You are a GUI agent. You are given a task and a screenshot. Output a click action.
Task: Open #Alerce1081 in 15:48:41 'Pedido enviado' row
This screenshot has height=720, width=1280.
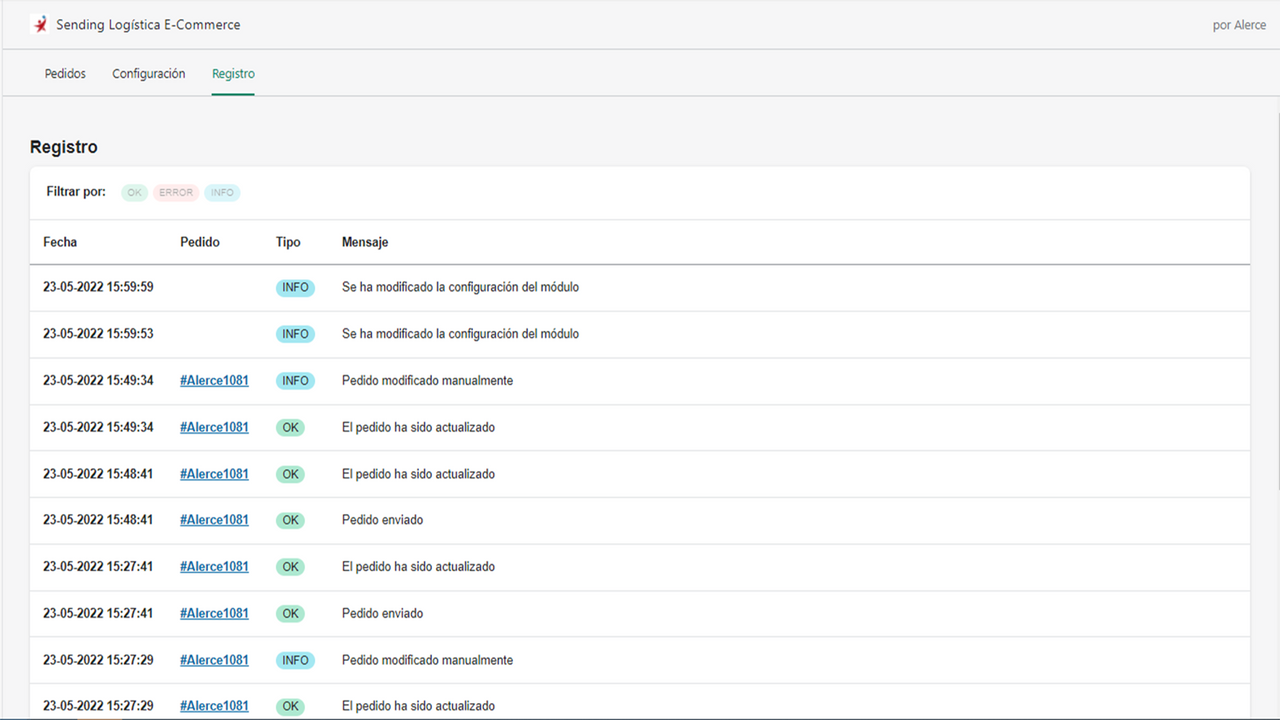click(214, 520)
